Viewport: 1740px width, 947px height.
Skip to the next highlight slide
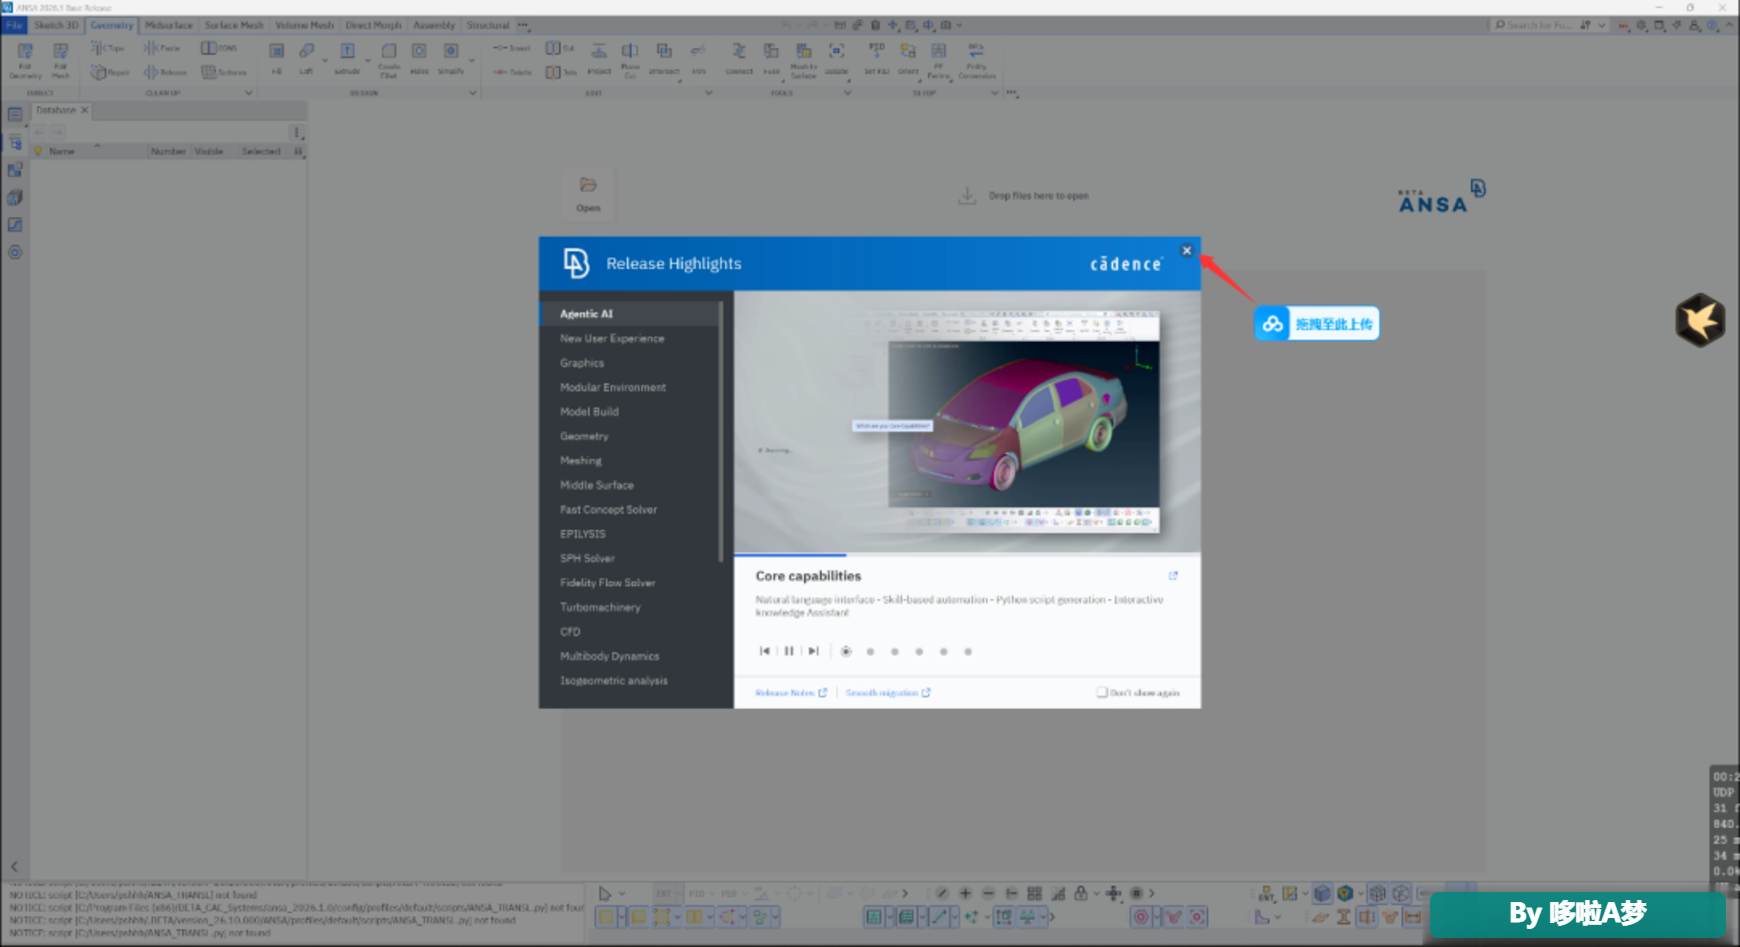[x=813, y=651]
